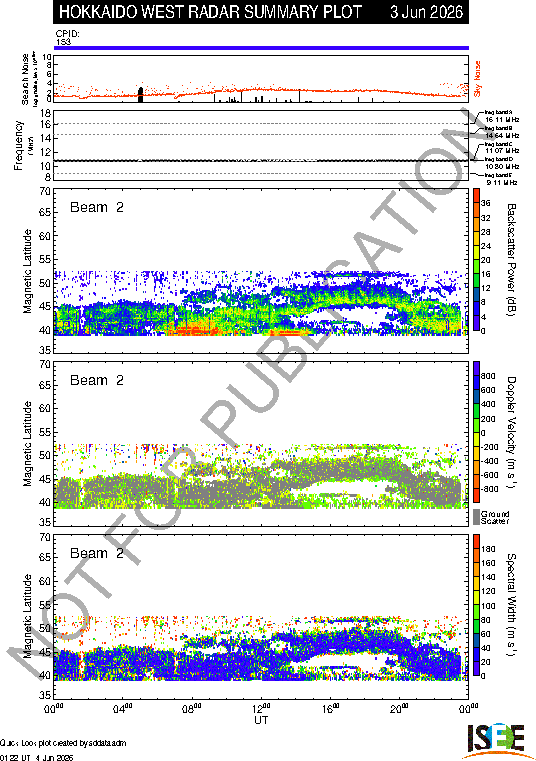Click the Ground Scatter gray legend box
The image size is (536, 761).
476,517
